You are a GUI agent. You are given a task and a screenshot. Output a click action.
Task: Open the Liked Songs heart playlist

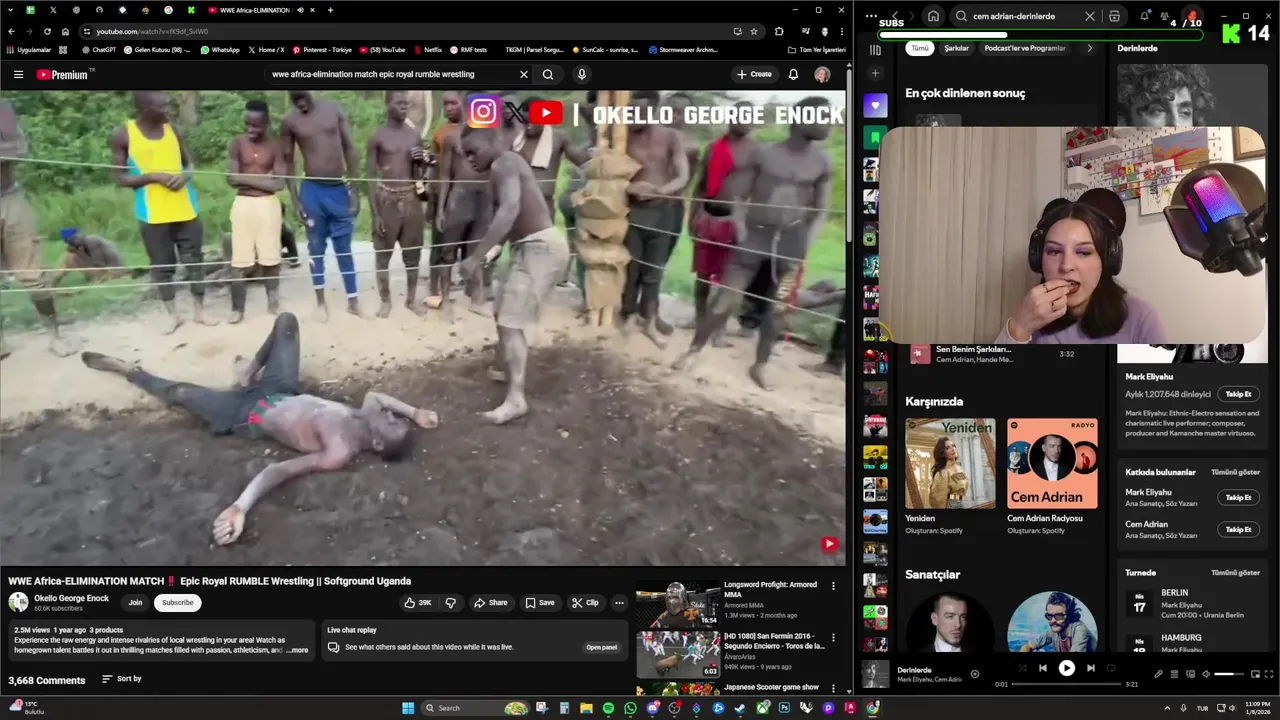click(x=875, y=105)
